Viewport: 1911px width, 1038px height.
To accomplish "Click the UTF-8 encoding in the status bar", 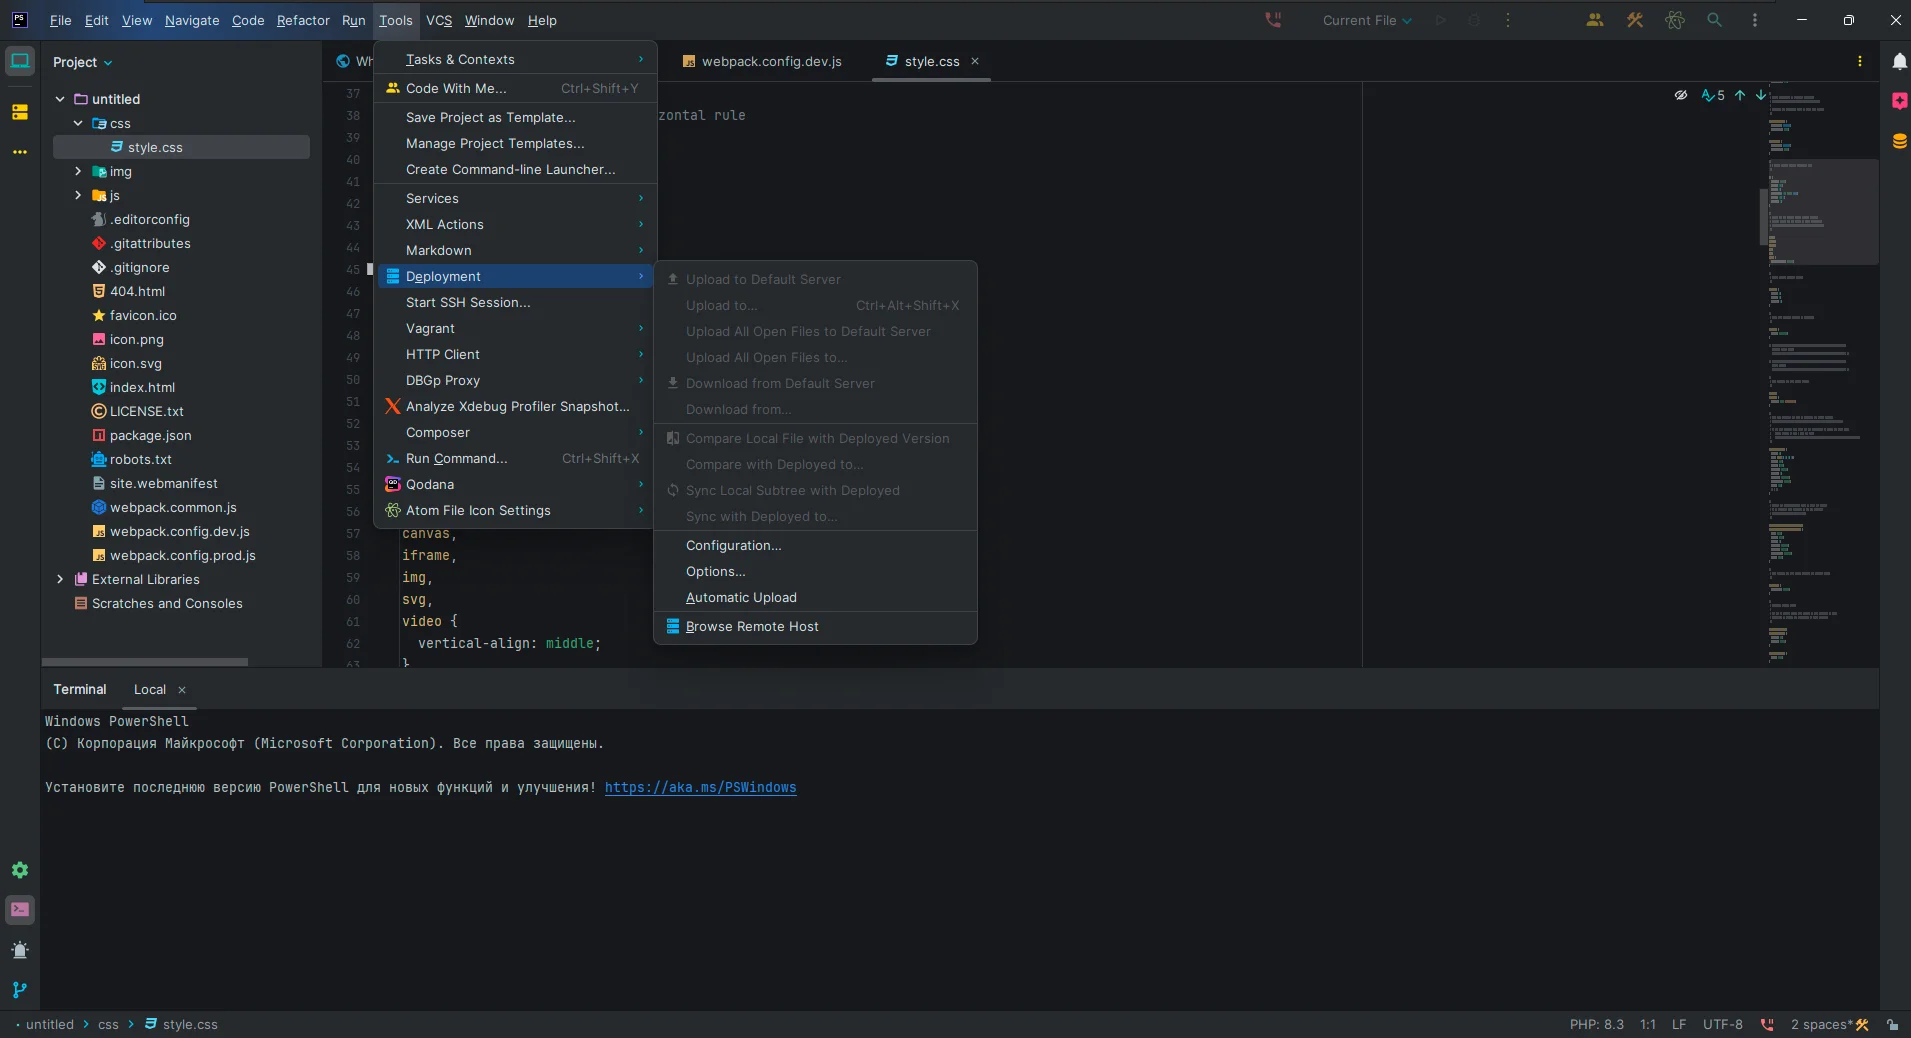I will click(1722, 1025).
